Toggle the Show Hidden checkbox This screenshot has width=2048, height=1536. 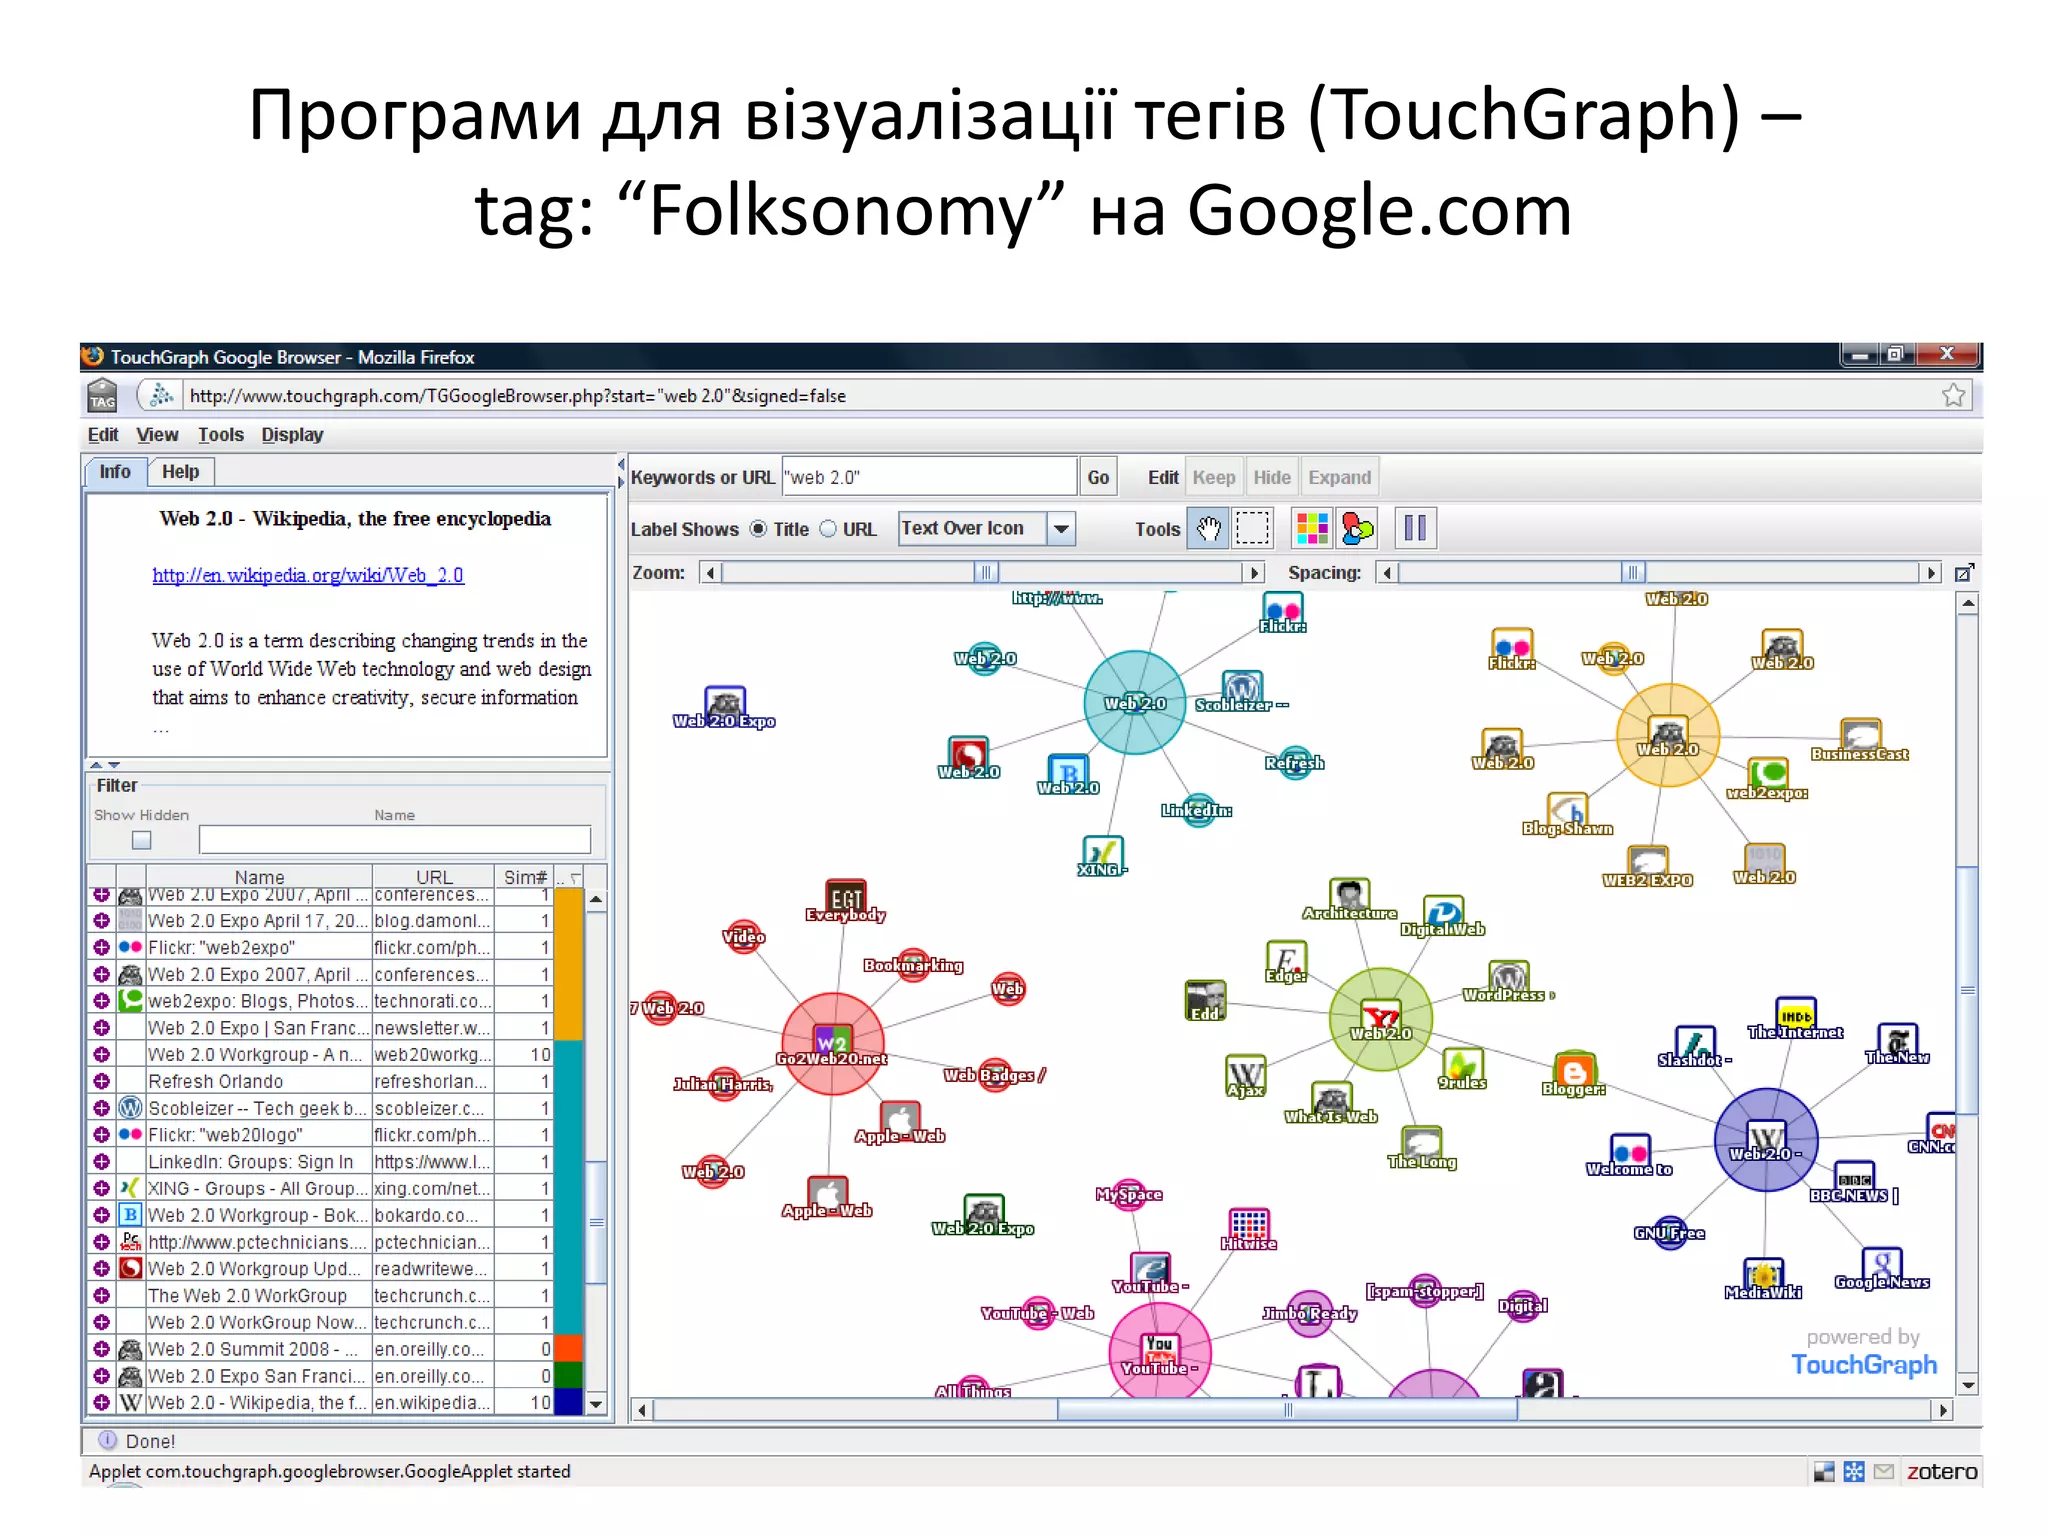tap(142, 840)
